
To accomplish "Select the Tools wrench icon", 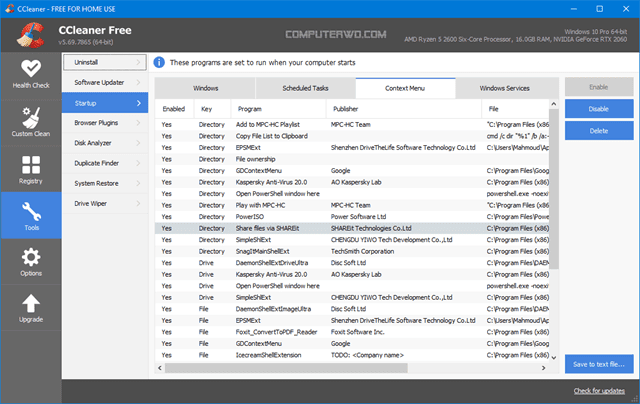I will tap(31, 211).
